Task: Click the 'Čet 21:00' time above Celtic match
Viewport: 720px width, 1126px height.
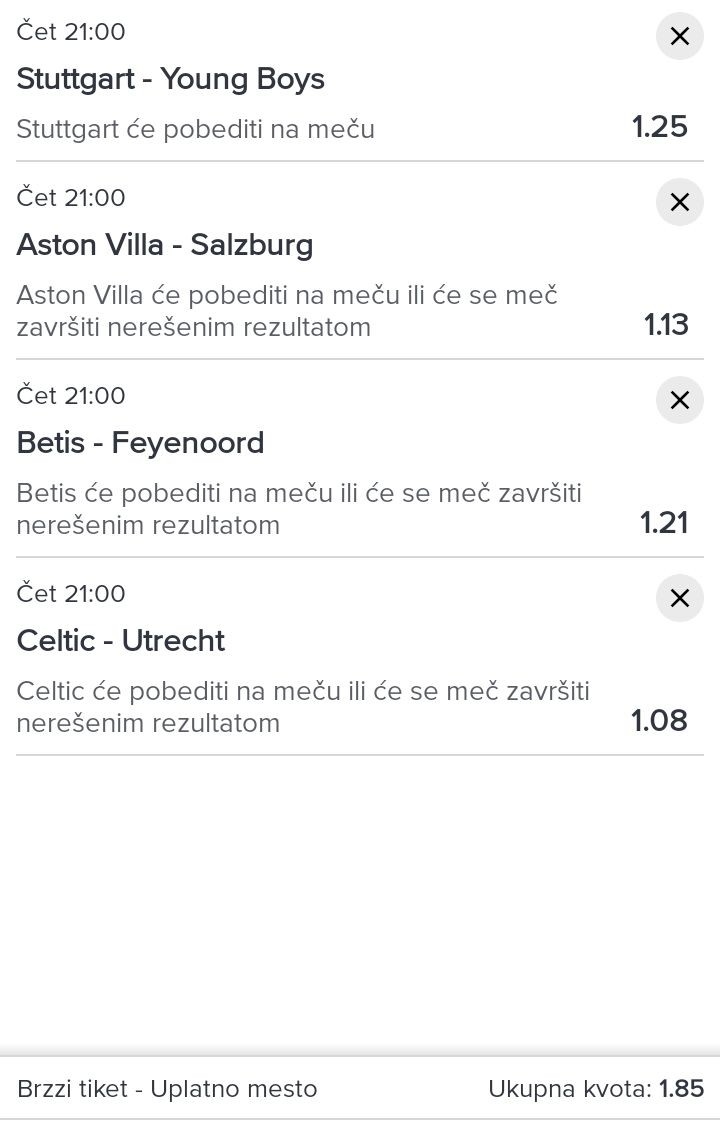Action: 71,594
